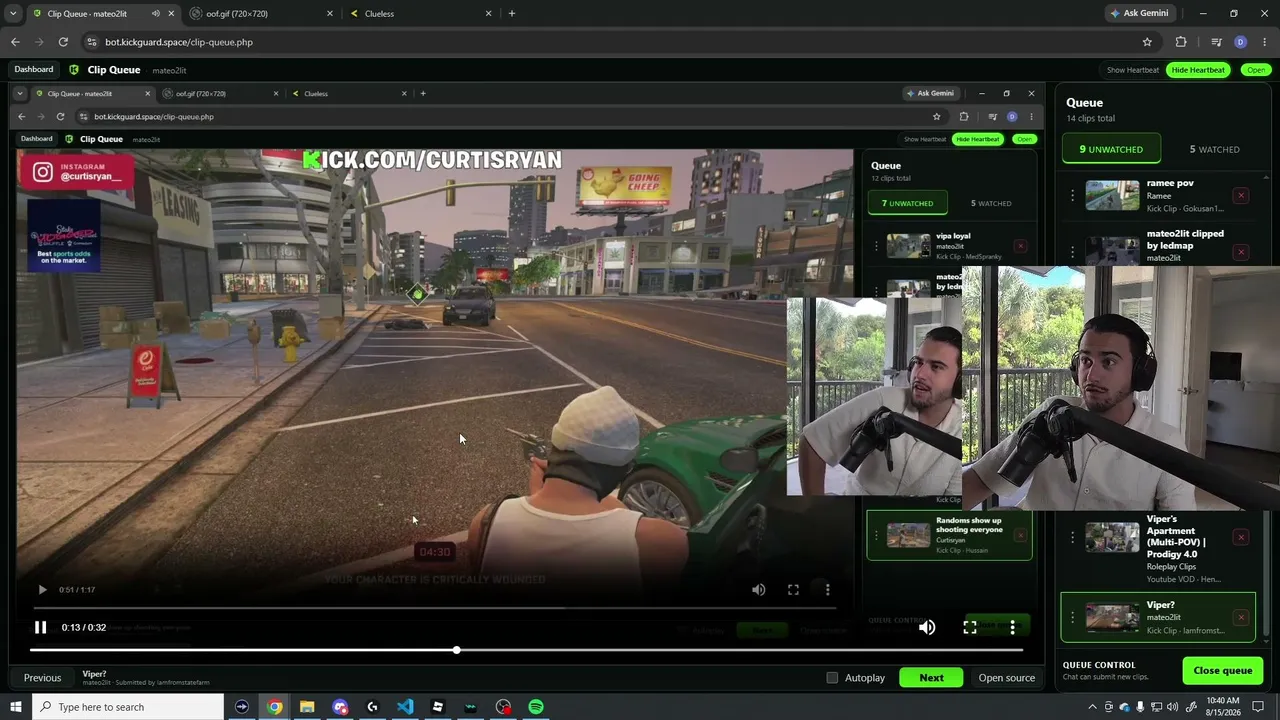Open the Windows Start menu
This screenshot has height=720, width=1280.
[x=16, y=707]
